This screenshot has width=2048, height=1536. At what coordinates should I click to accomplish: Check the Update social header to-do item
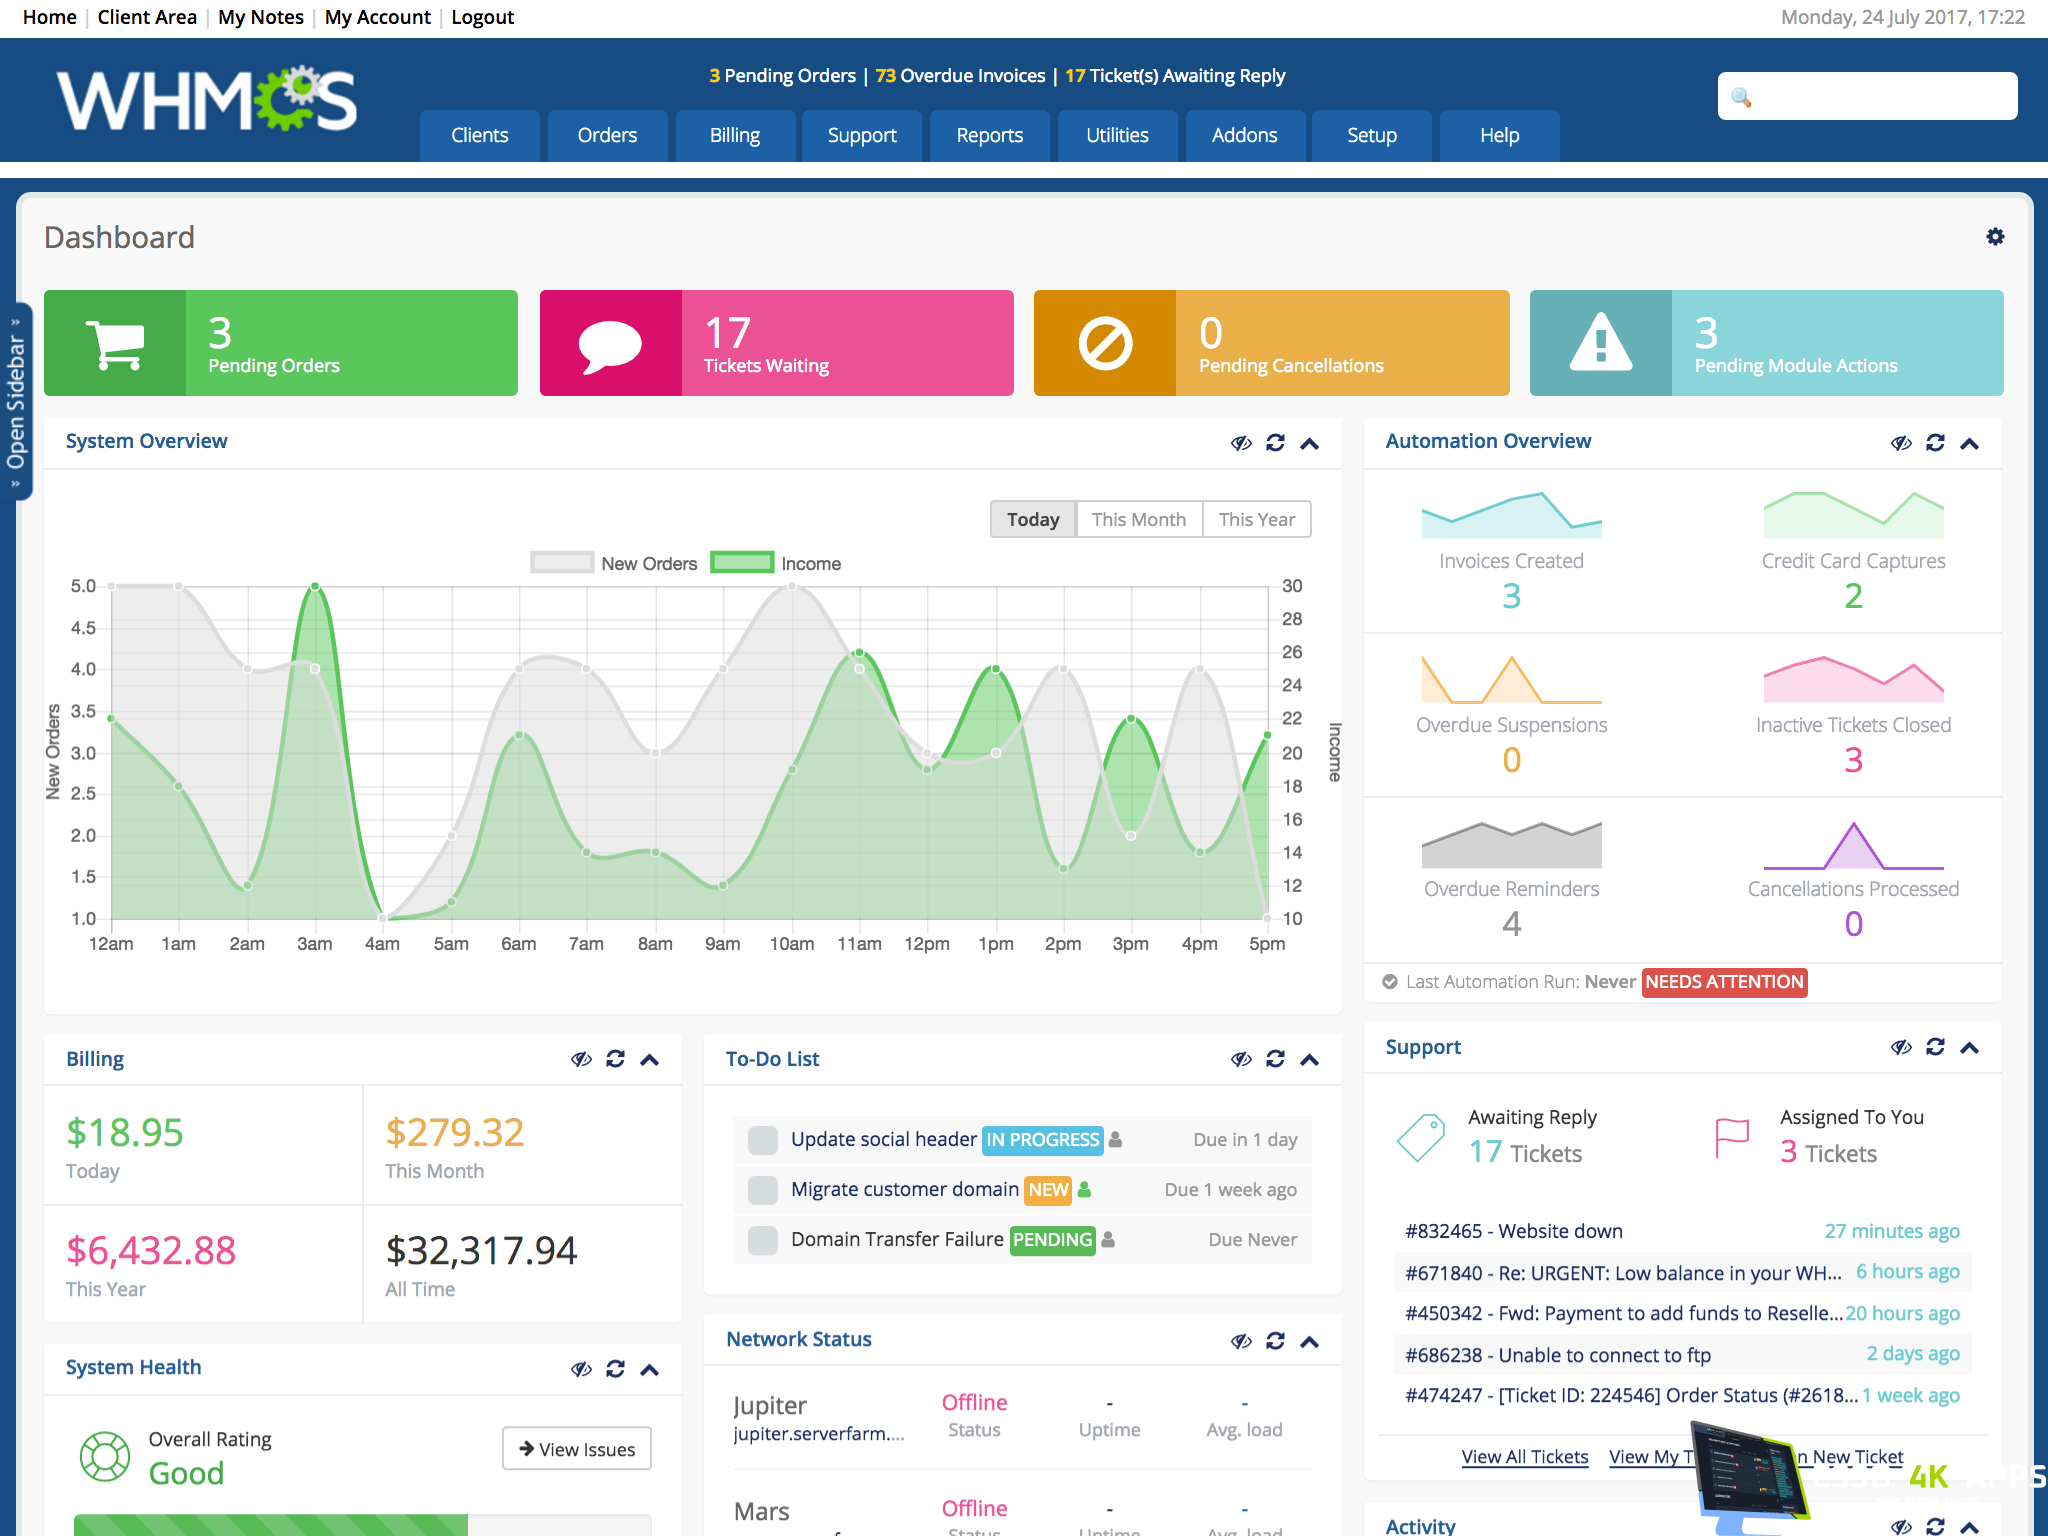(x=763, y=1140)
